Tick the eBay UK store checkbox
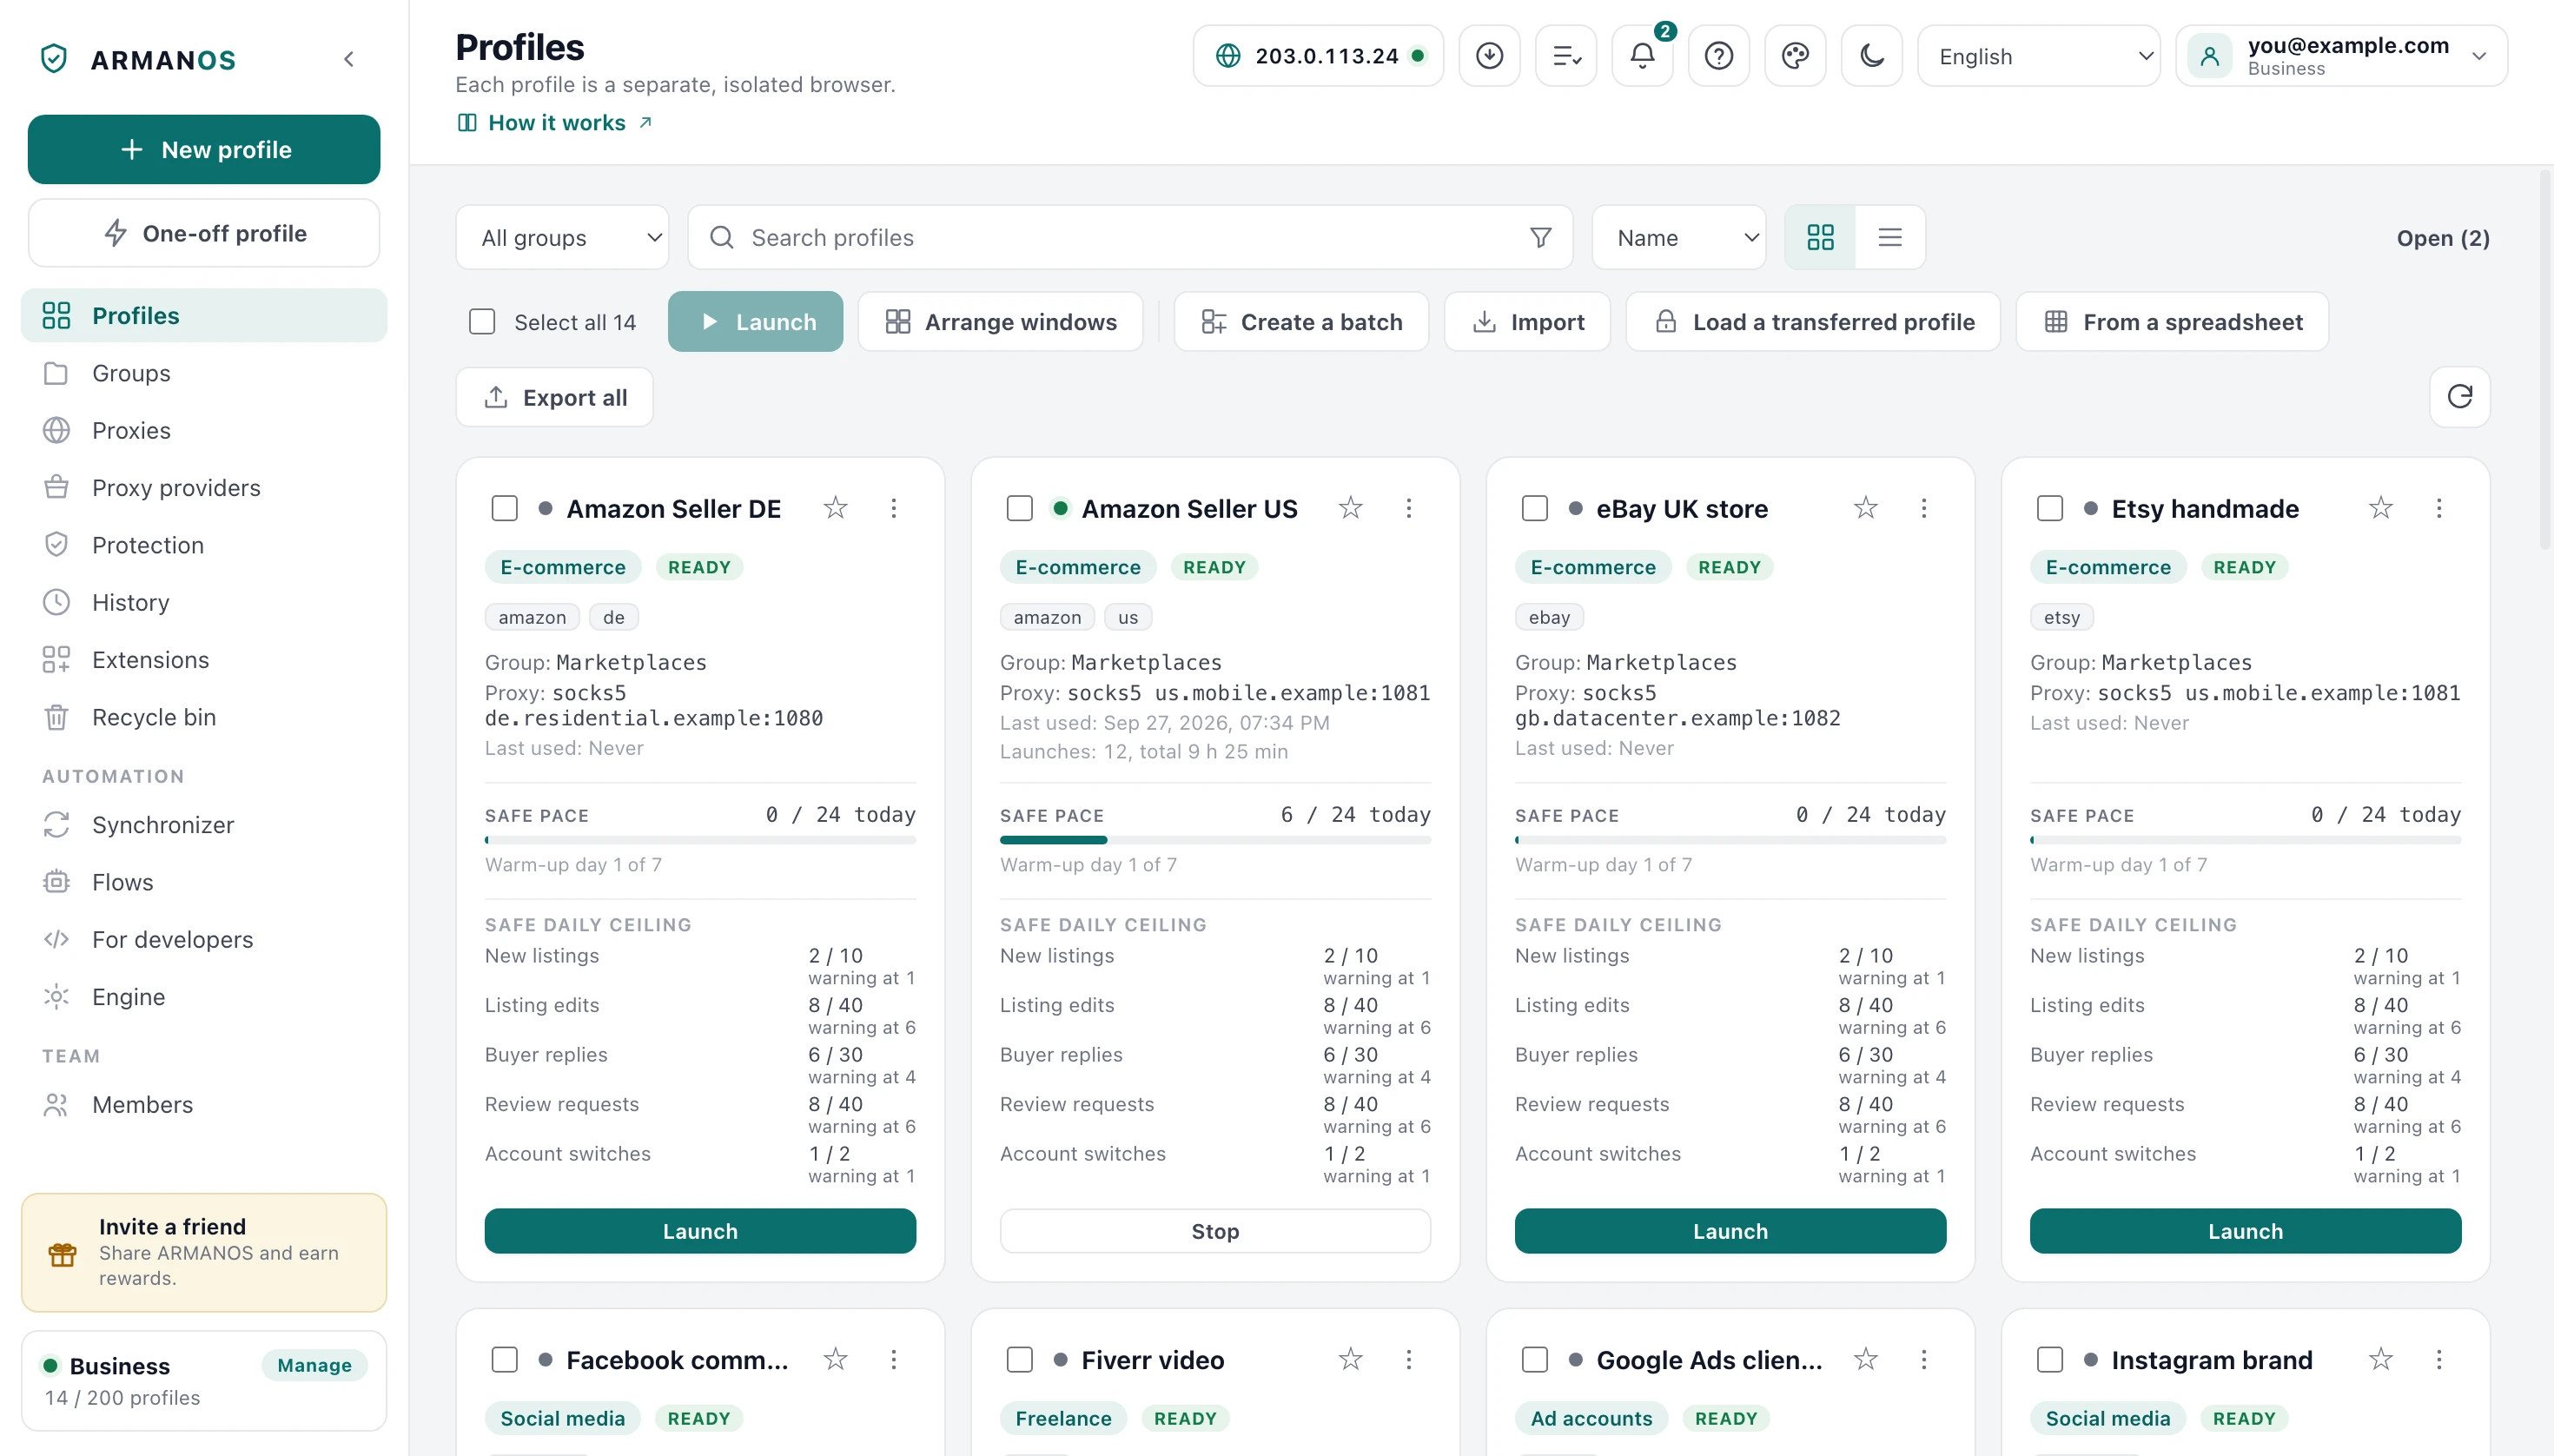Image resolution: width=2554 pixels, height=1456 pixels. click(1534, 508)
